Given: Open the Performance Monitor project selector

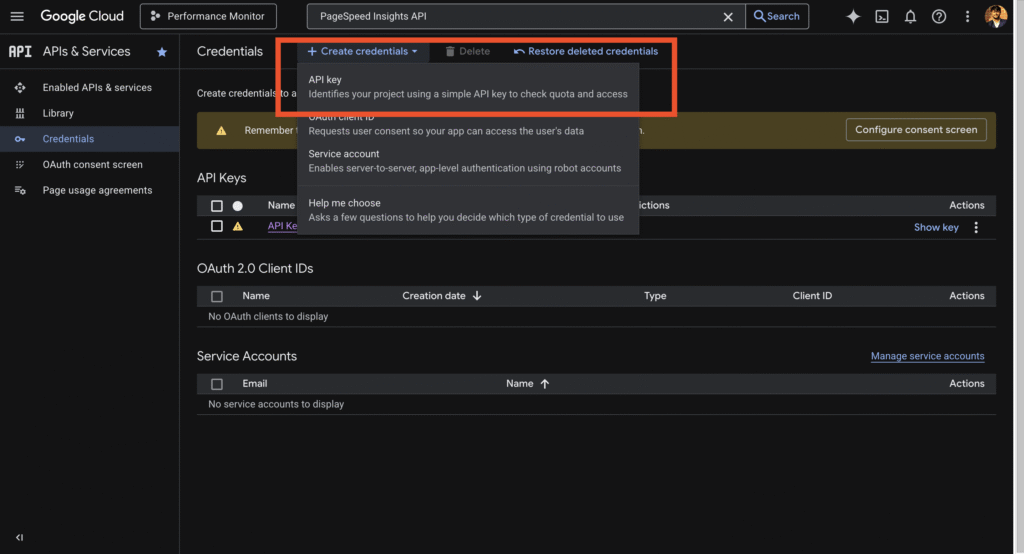Looking at the screenshot, I should pyautogui.click(x=208, y=16).
